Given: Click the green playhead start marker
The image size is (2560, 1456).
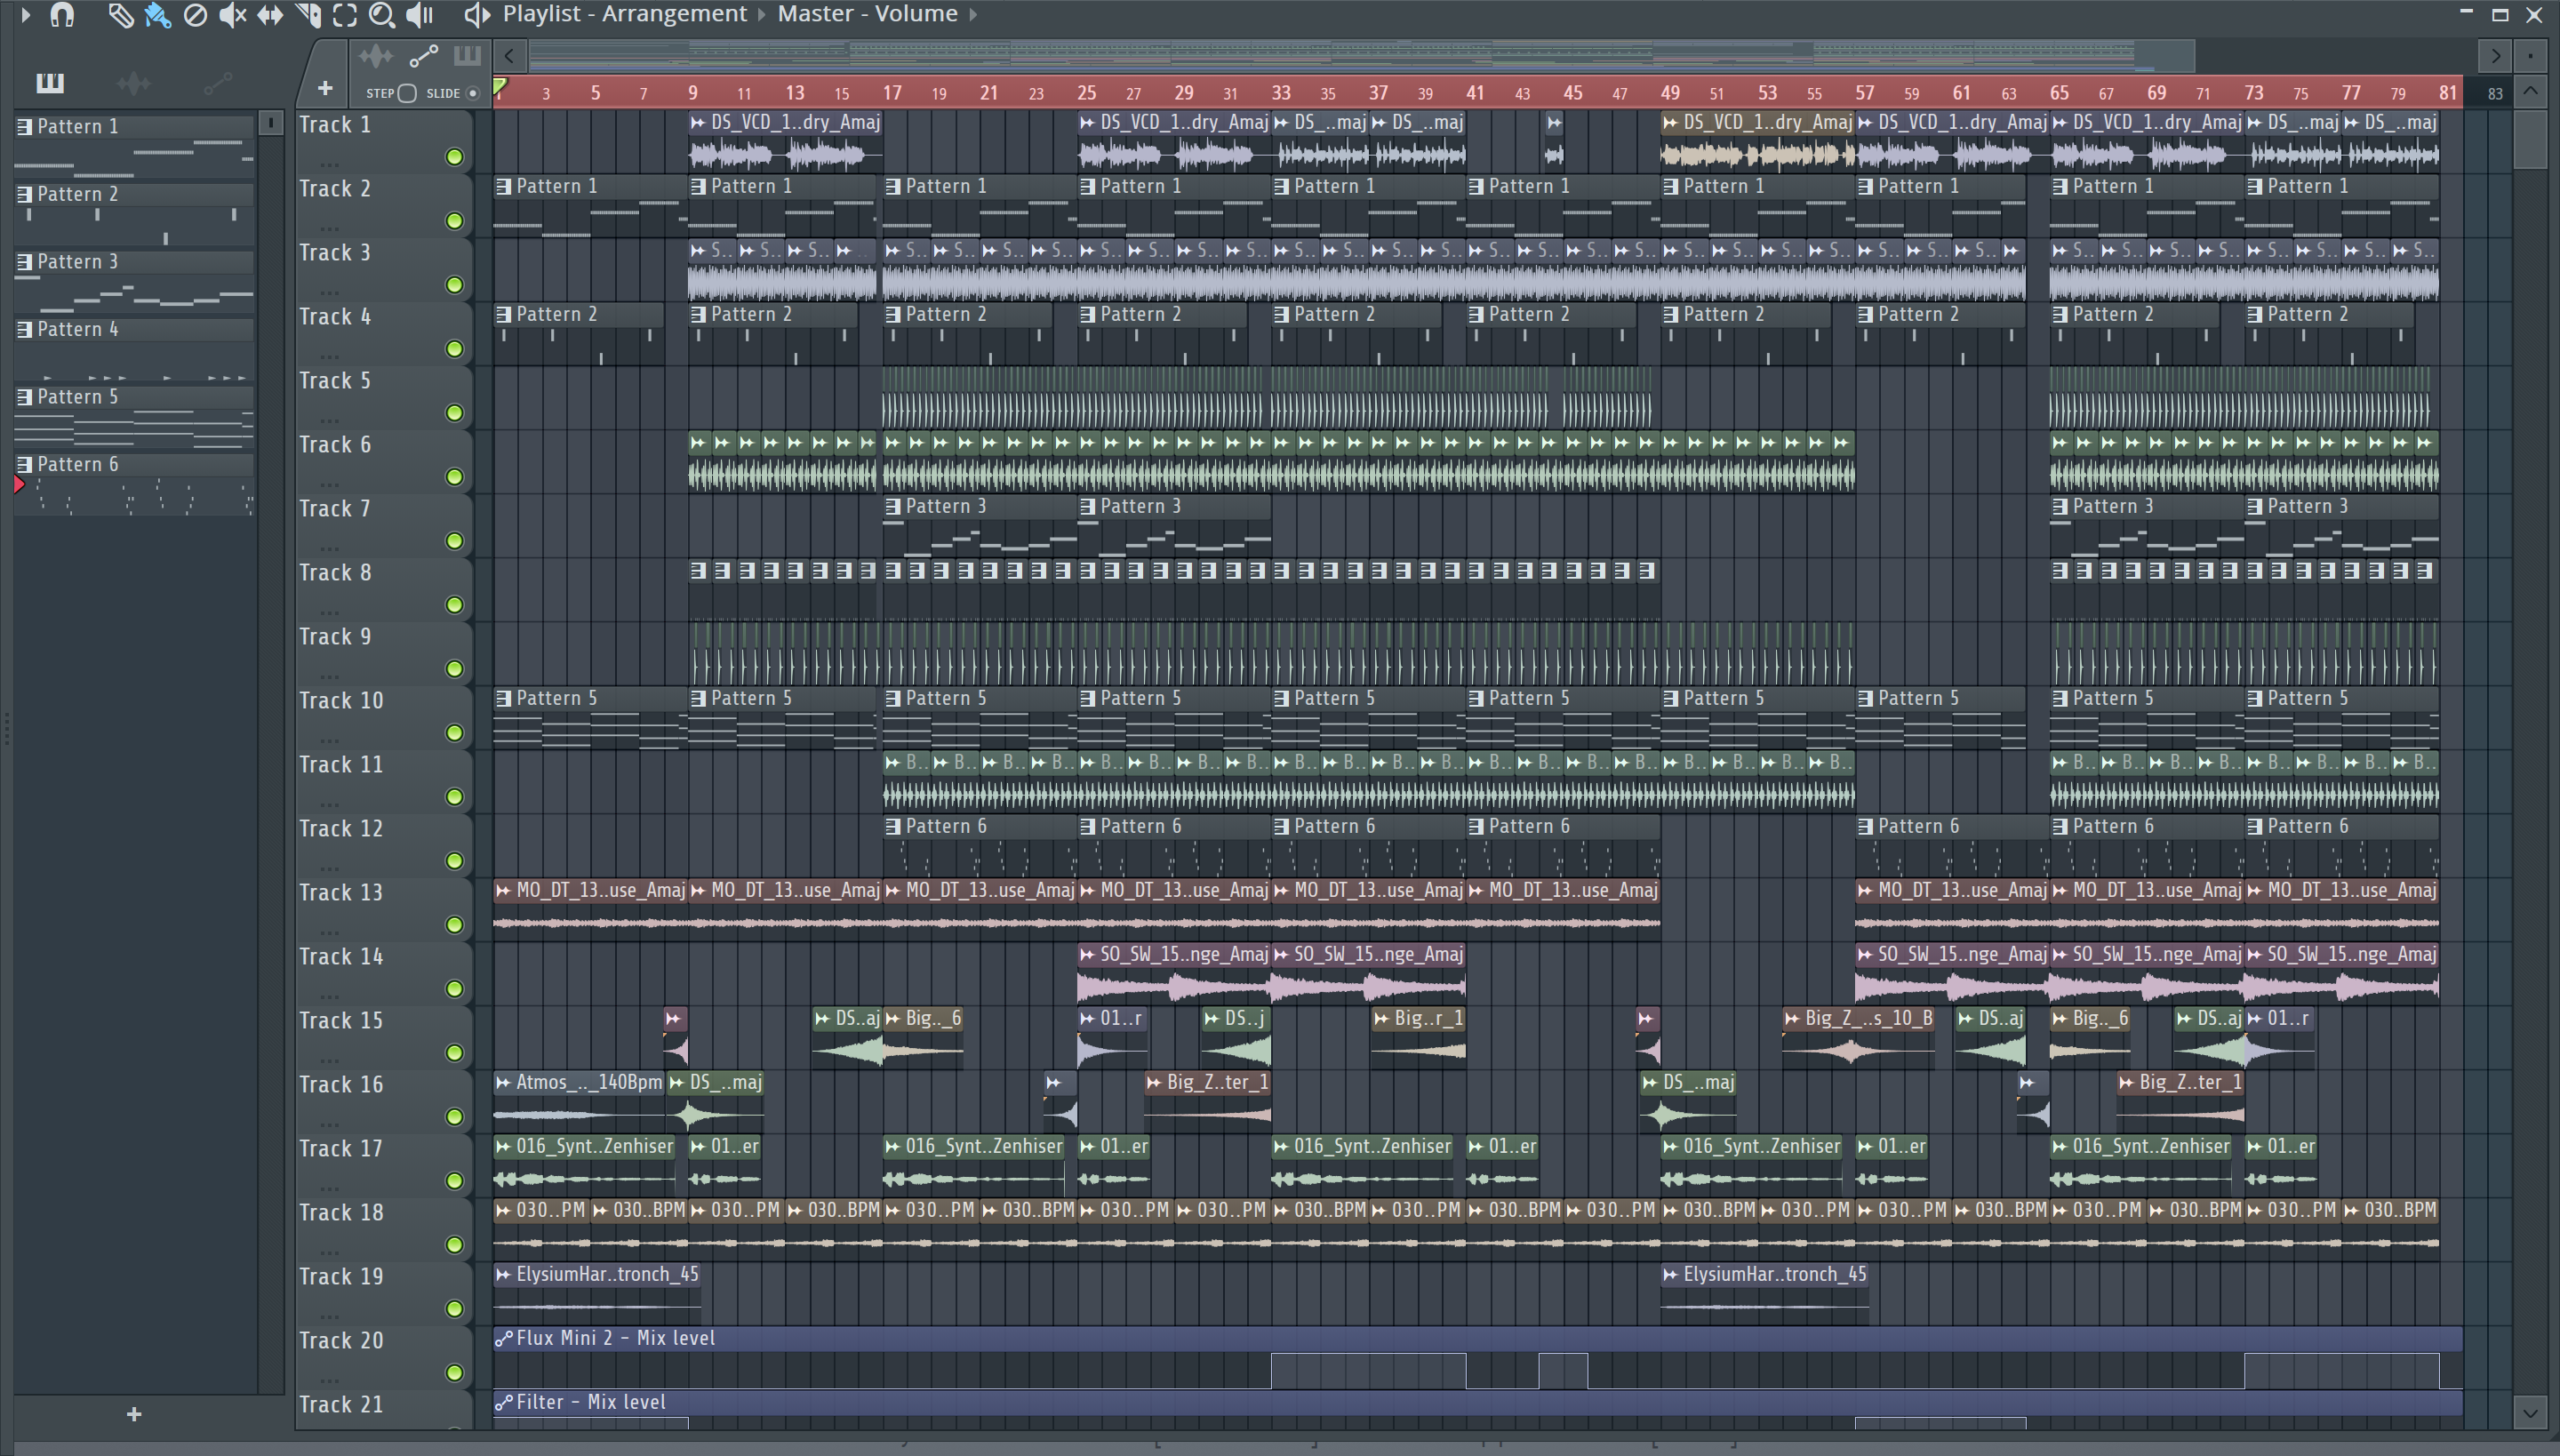Looking at the screenshot, I should (x=500, y=88).
